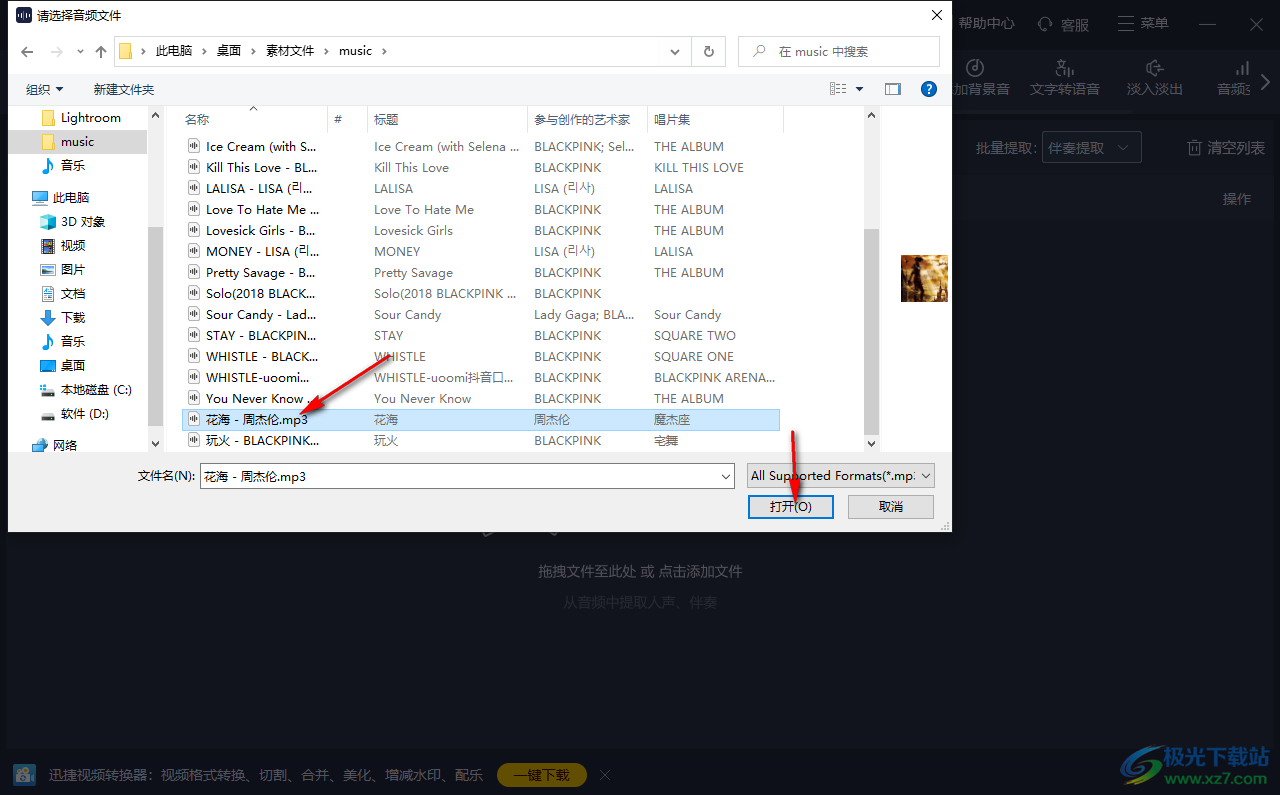Click the 客服 headset icon

pos(1045,24)
